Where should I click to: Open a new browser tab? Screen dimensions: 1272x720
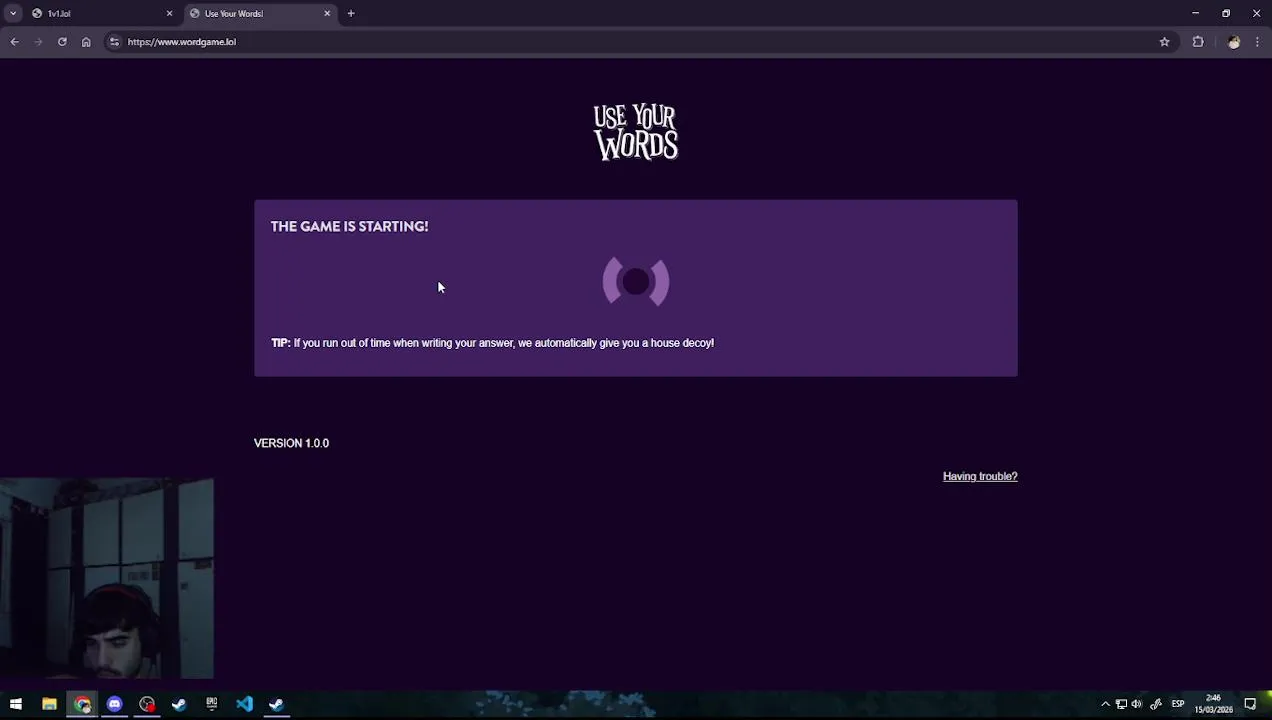point(351,13)
